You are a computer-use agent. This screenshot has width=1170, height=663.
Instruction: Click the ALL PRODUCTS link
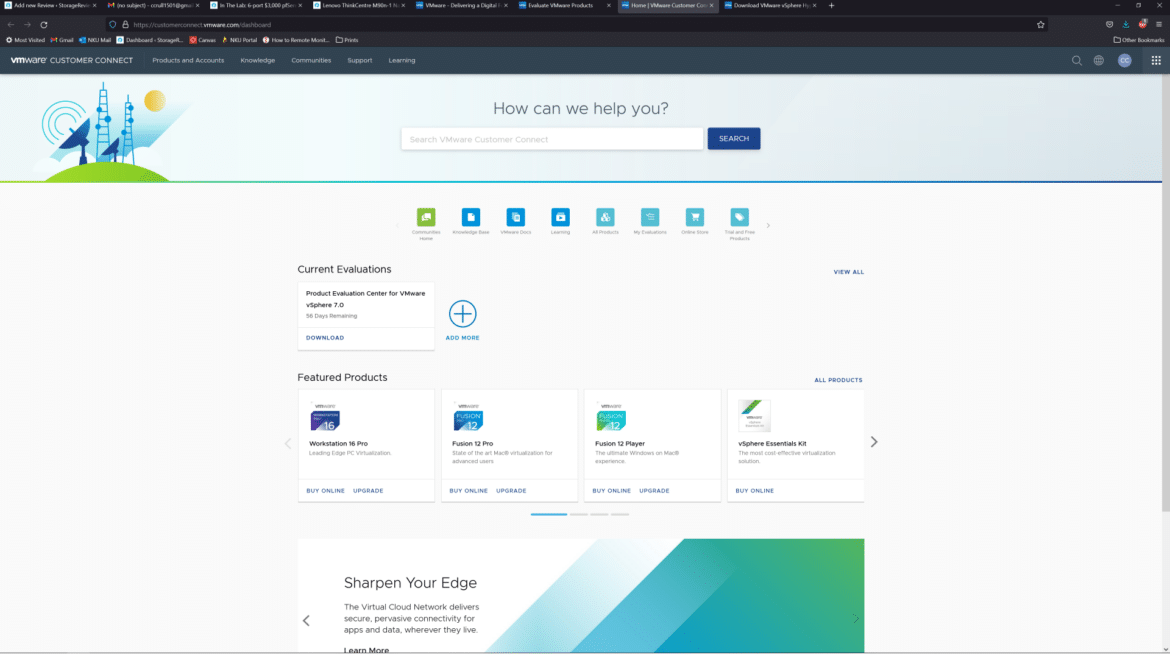[x=838, y=380]
